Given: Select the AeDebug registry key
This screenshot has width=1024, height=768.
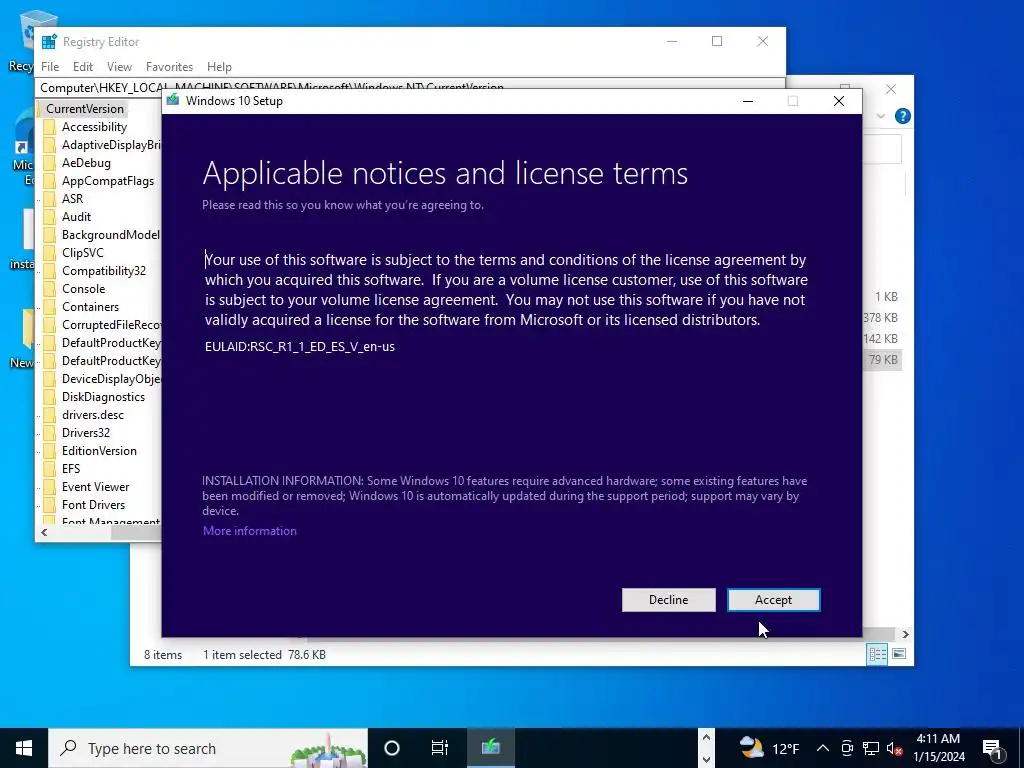Looking at the screenshot, I should (x=86, y=163).
